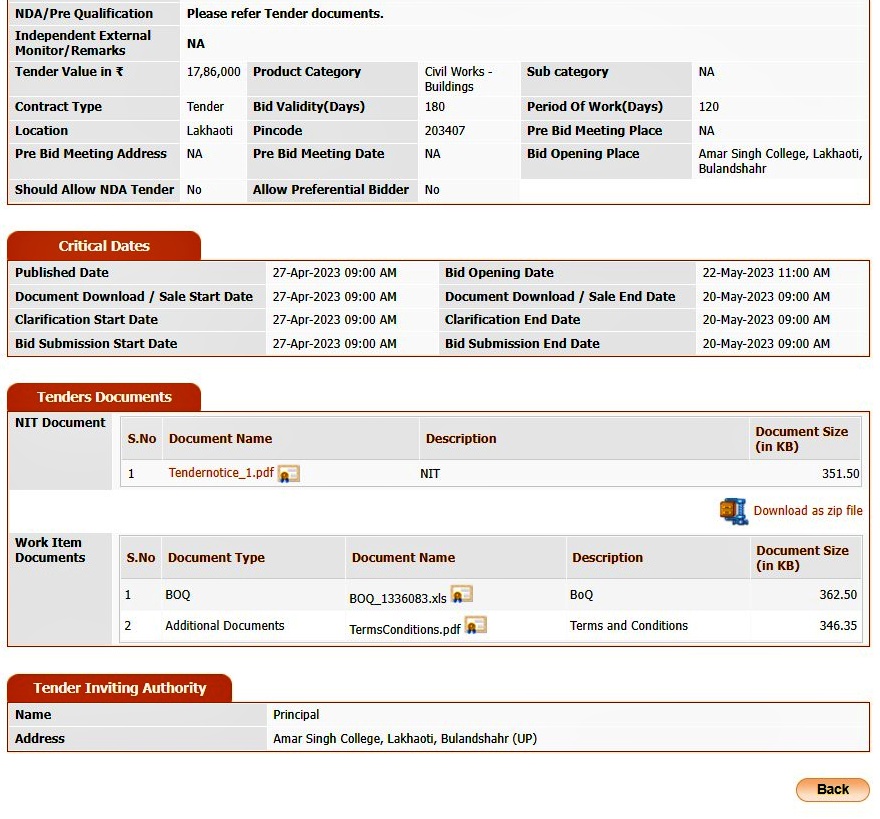The image size is (880, 819).
Task: Click the Bid Validity value 180
Action: [434, 107]
